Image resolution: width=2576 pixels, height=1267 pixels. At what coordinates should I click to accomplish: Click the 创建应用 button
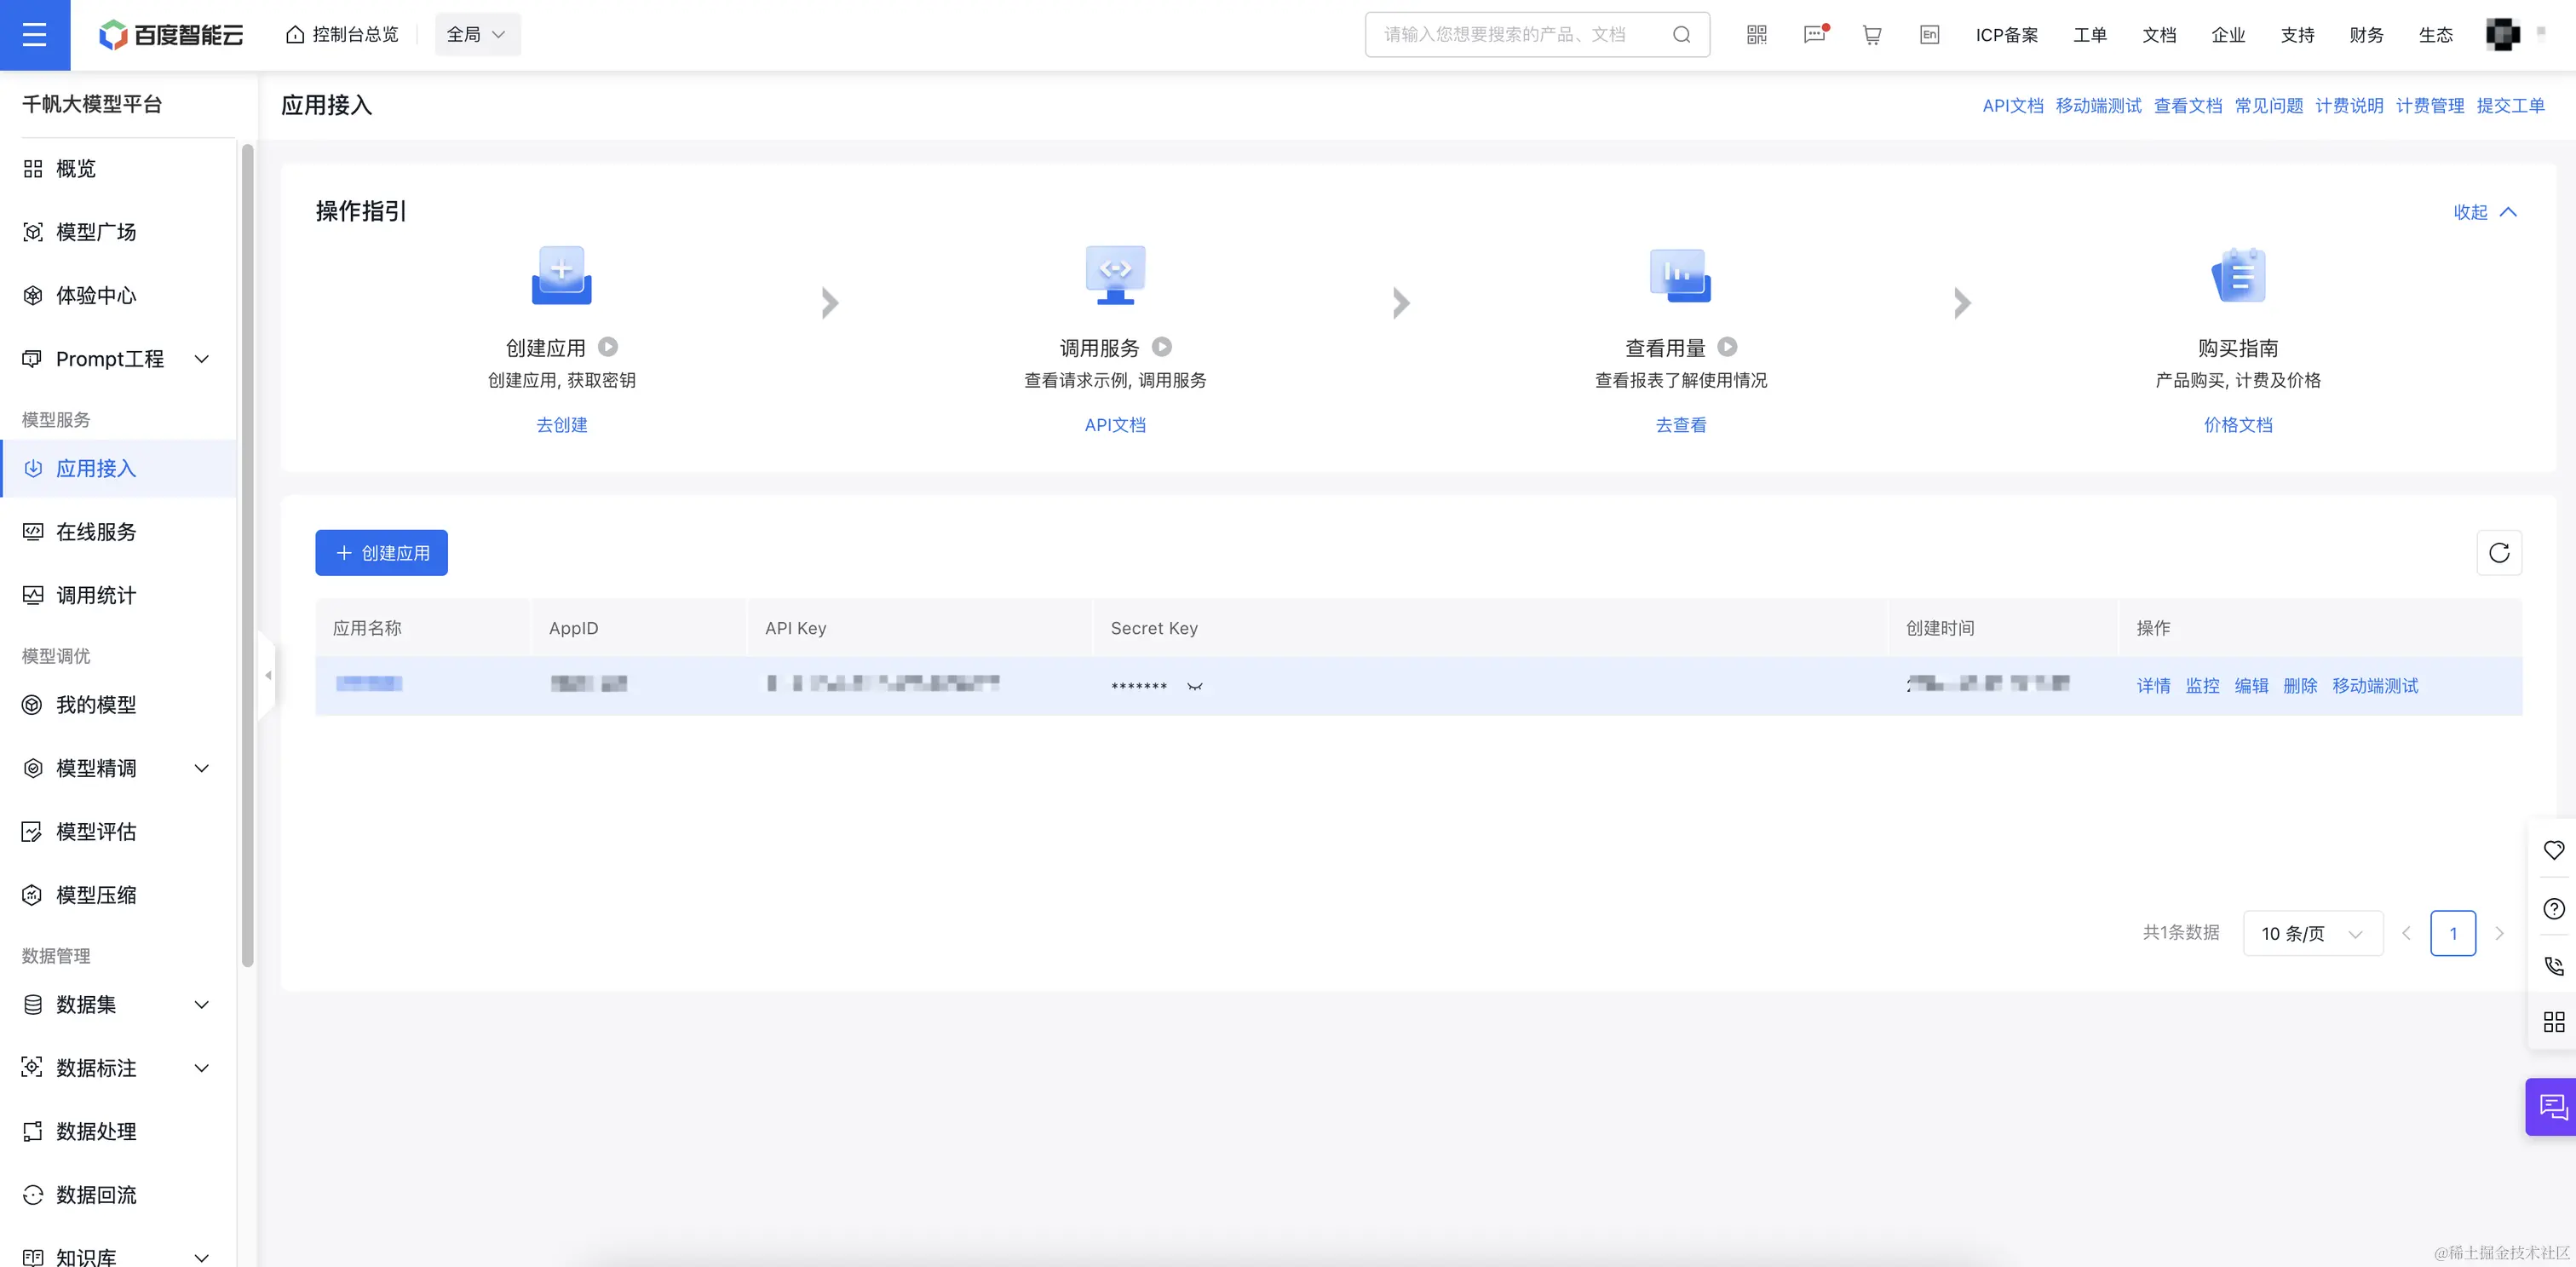381,553
